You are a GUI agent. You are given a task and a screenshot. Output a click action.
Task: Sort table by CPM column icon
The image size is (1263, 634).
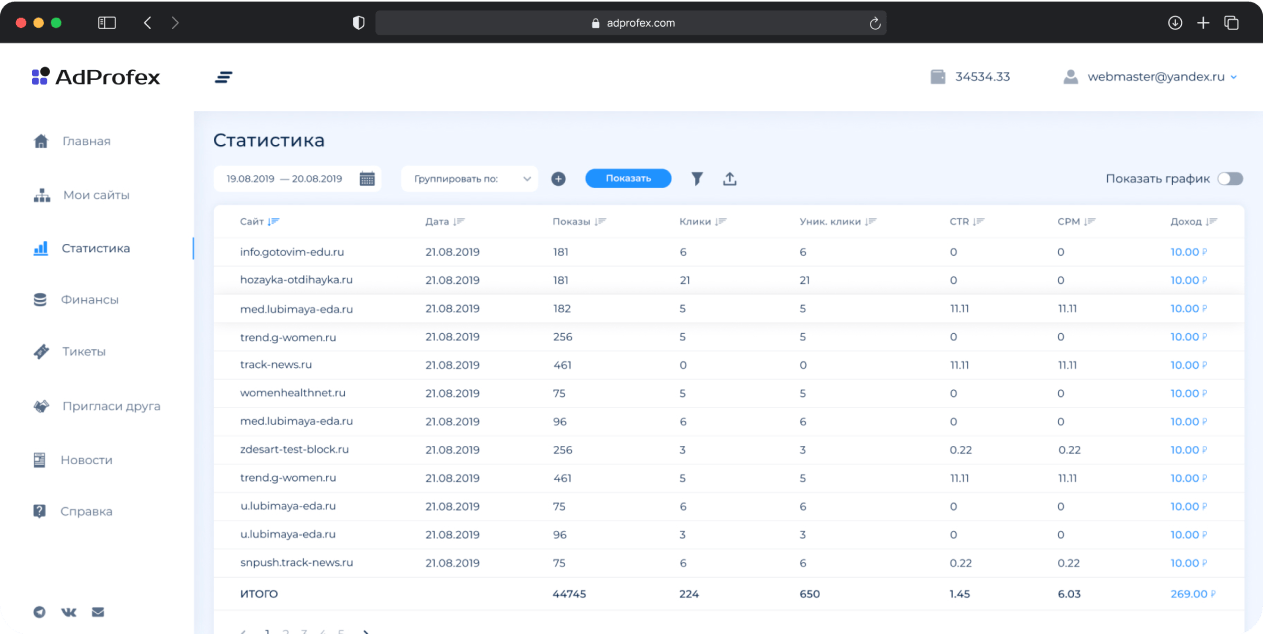(1090, 221)
